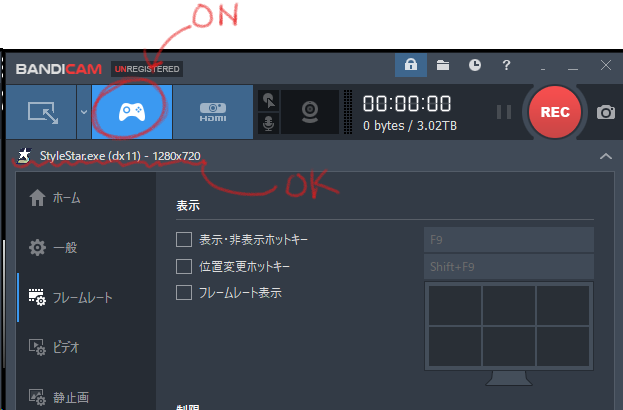
Task: Click the lock icon in the title bar
Action: pyautogui.click(x=411, y=65)
